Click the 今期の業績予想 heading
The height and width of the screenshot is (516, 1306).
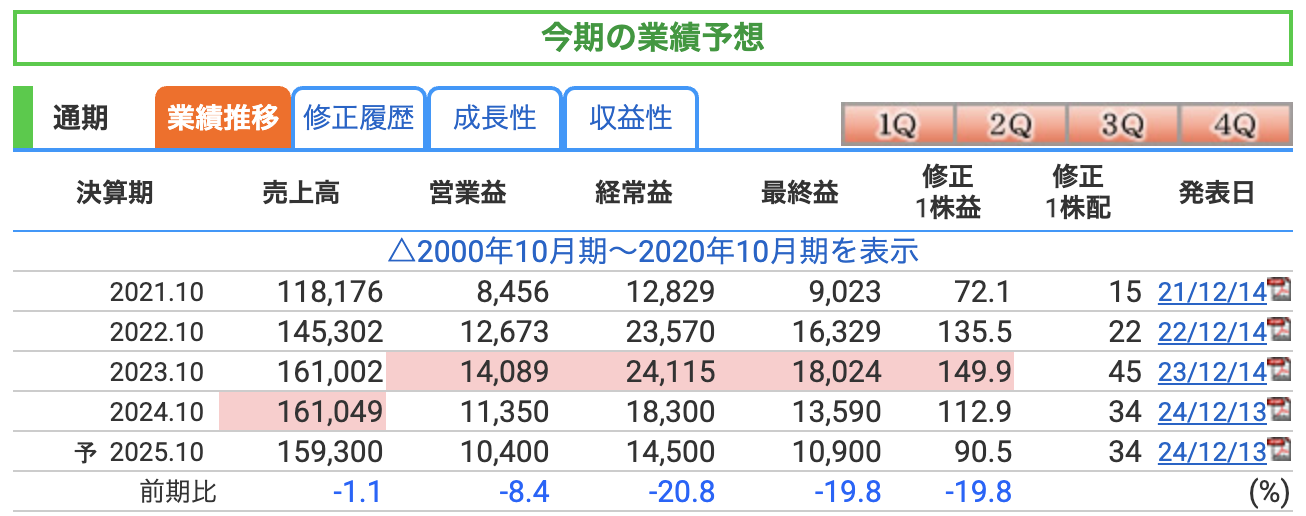click(x=652, y=37)
